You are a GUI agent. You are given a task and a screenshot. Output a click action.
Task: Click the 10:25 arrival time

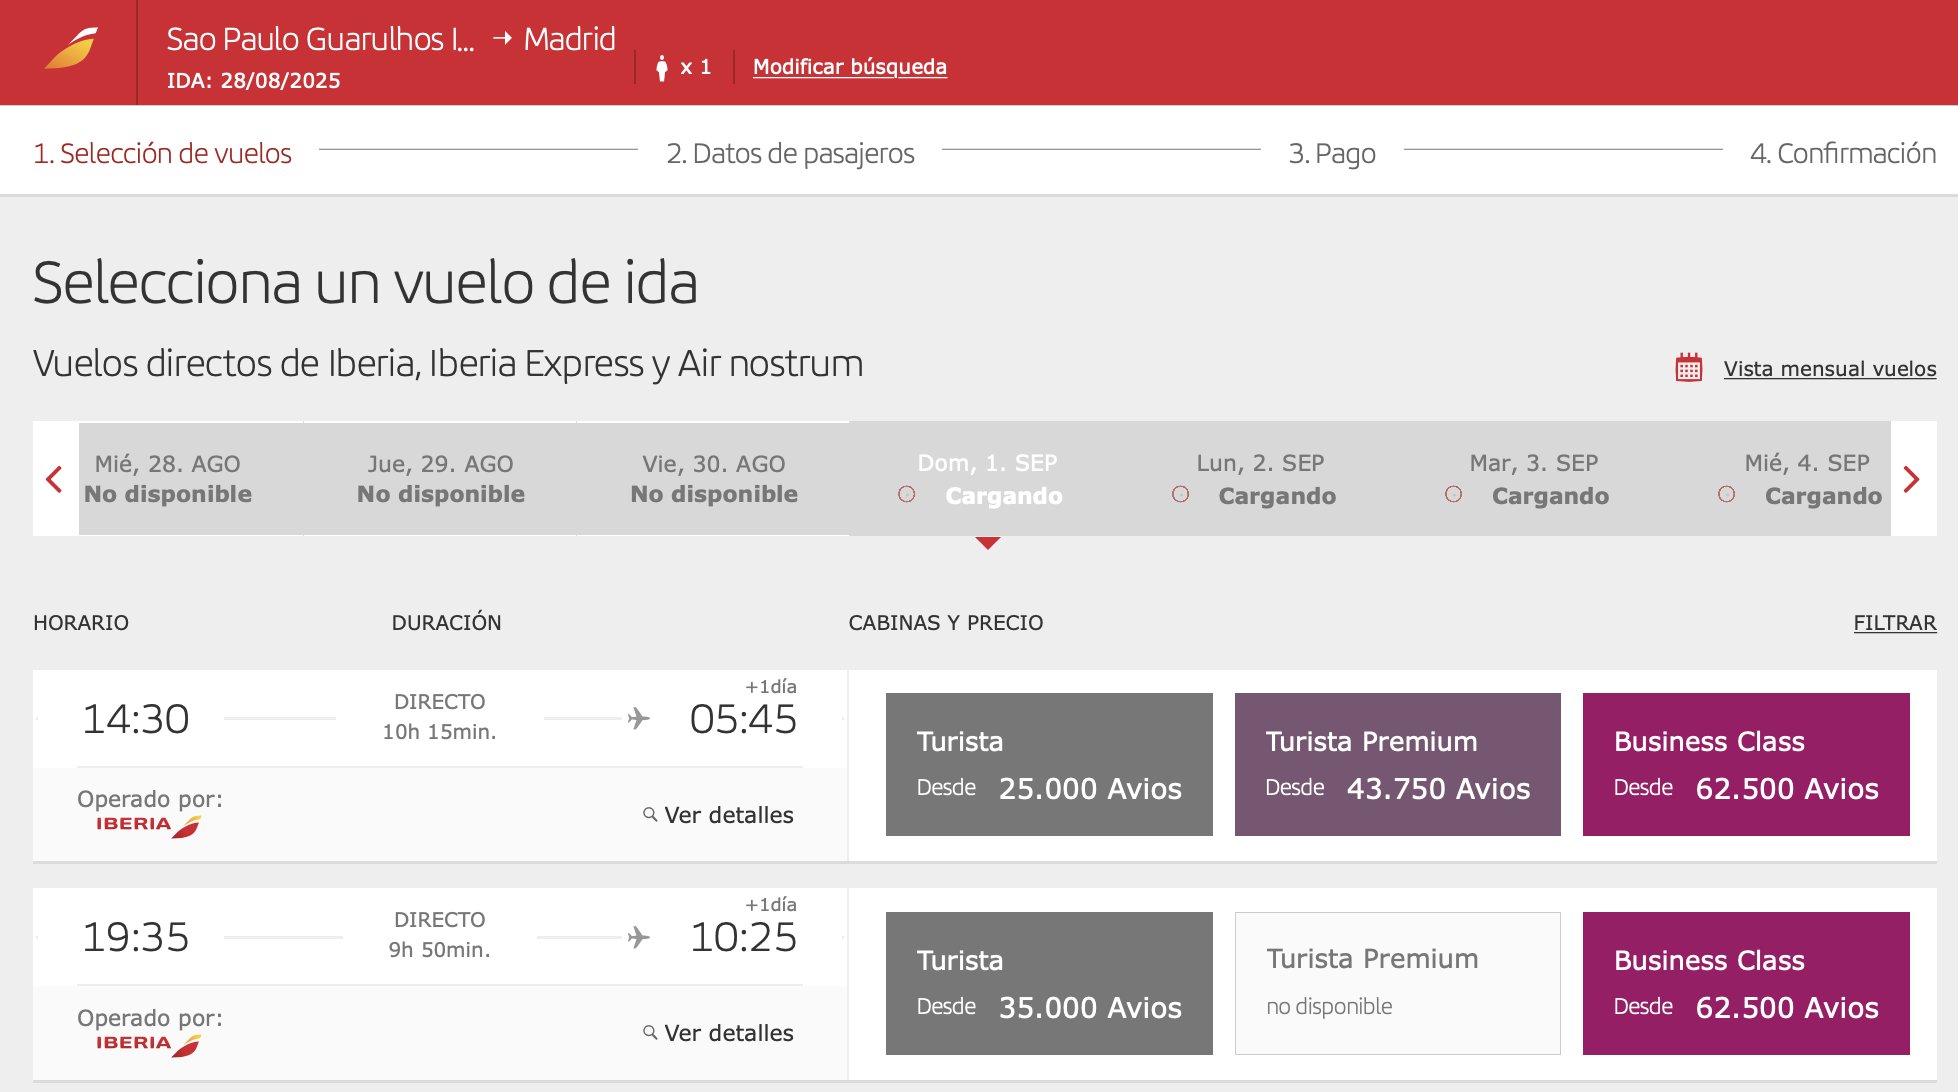click(743, 937)
